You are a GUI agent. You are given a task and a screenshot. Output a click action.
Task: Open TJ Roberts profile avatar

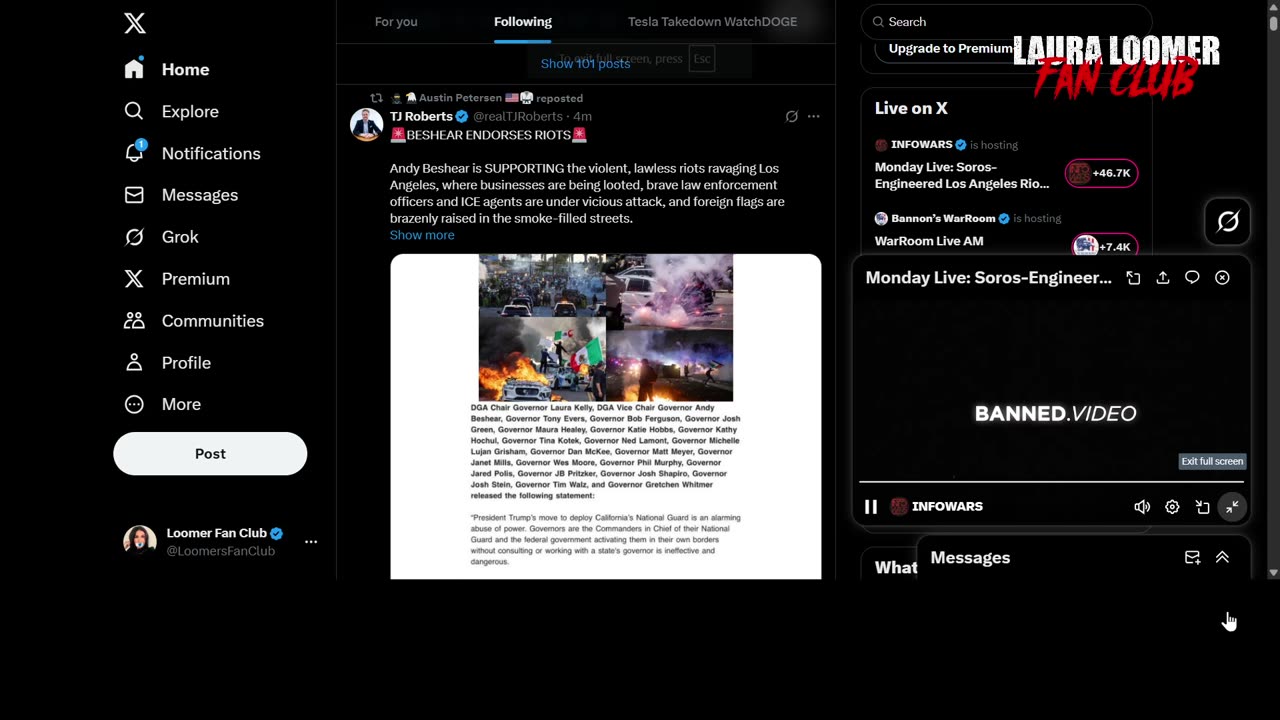[366, 125]
